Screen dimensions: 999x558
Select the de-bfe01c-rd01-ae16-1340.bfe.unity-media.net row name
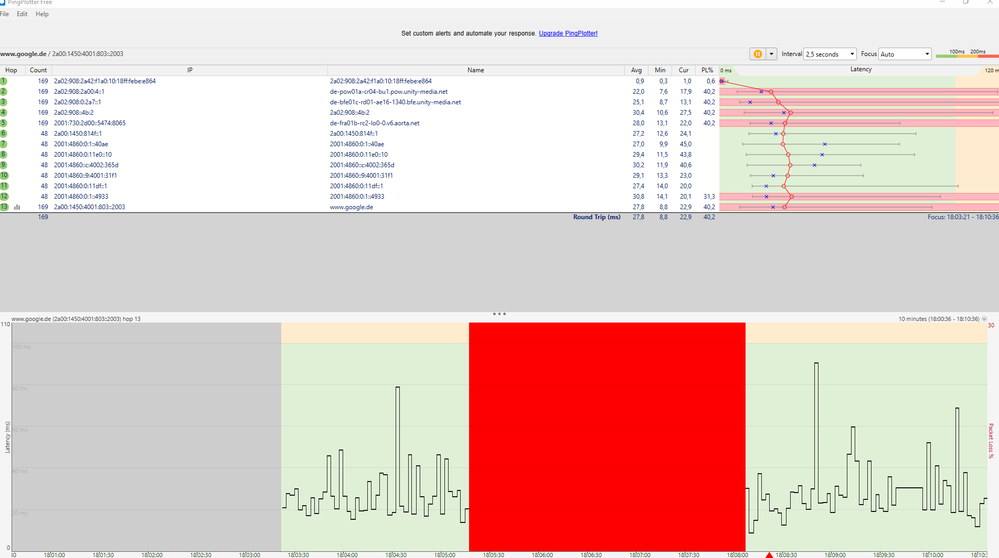click(x=395, y=102)
